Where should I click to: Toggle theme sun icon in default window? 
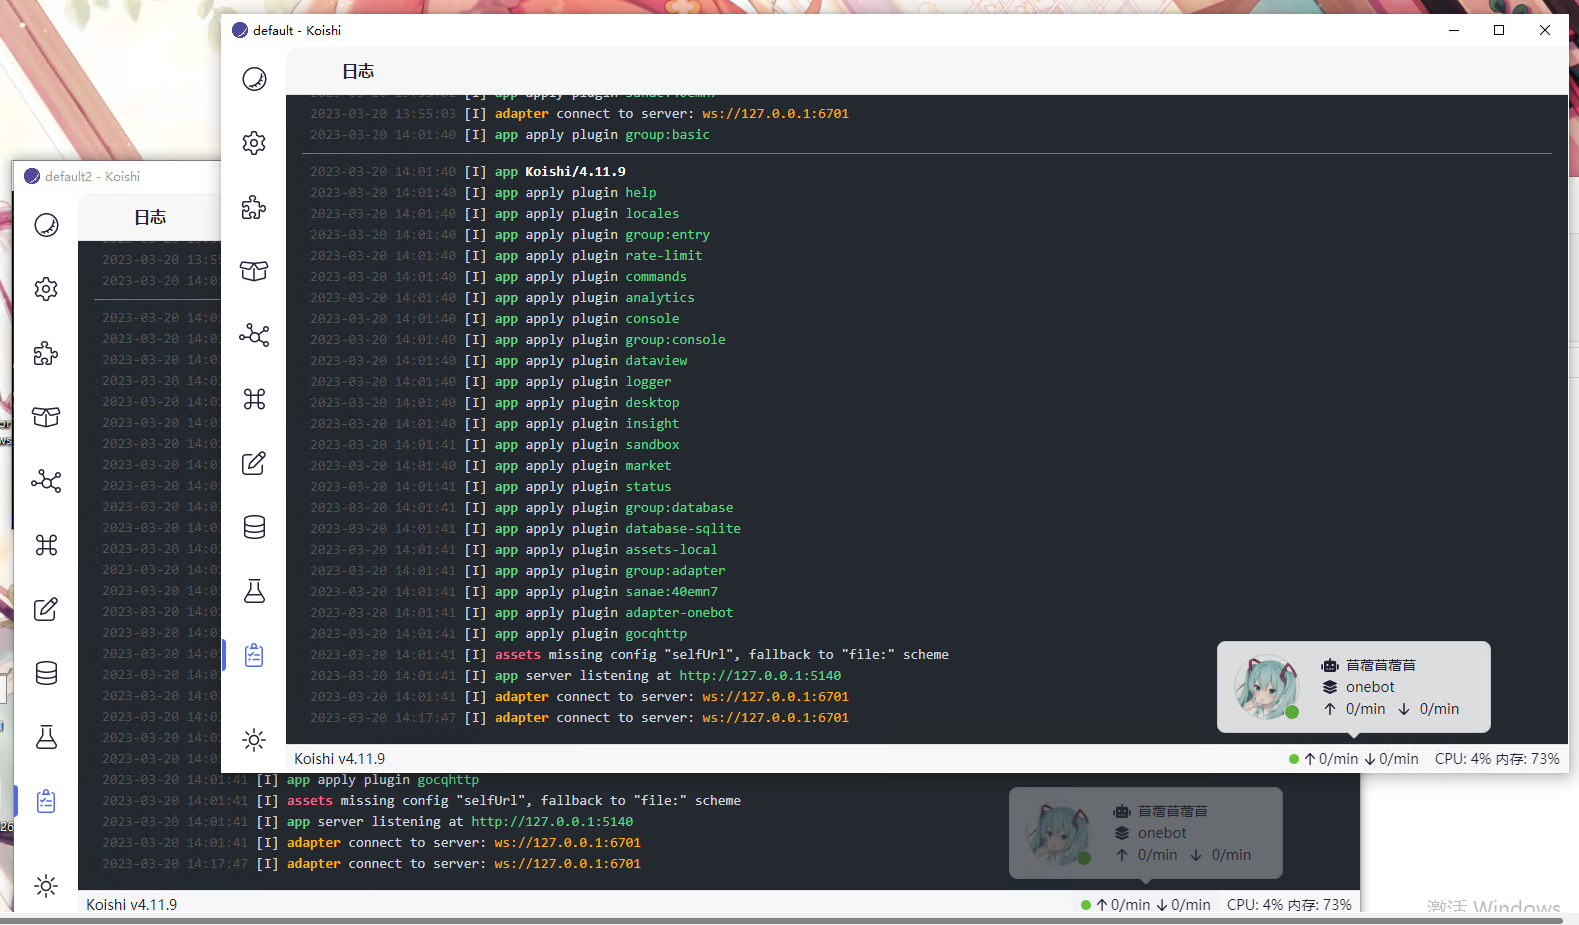pos(254,740)
